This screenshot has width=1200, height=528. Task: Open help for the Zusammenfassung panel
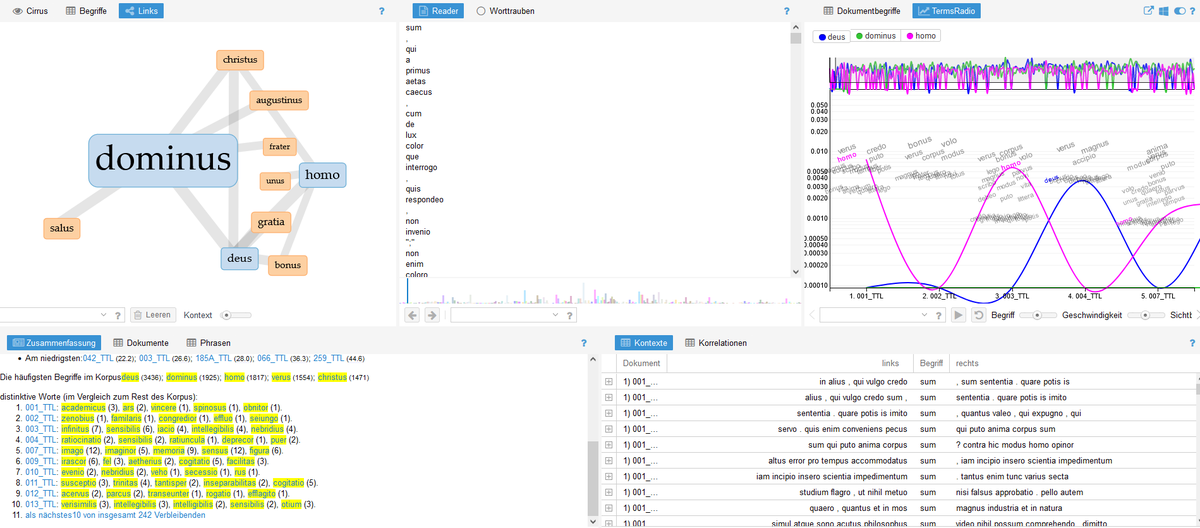point(583,343)
